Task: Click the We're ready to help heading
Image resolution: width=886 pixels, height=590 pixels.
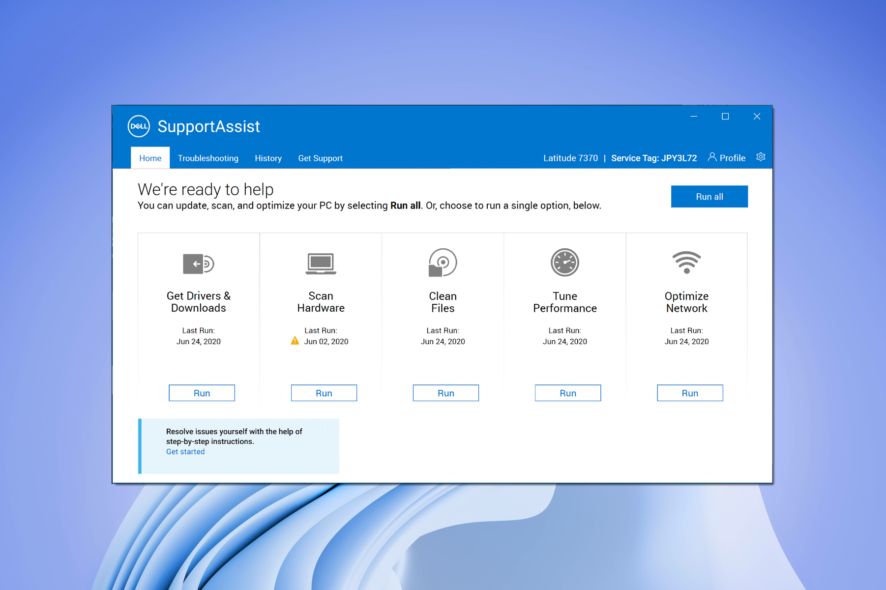Action: 206,189
